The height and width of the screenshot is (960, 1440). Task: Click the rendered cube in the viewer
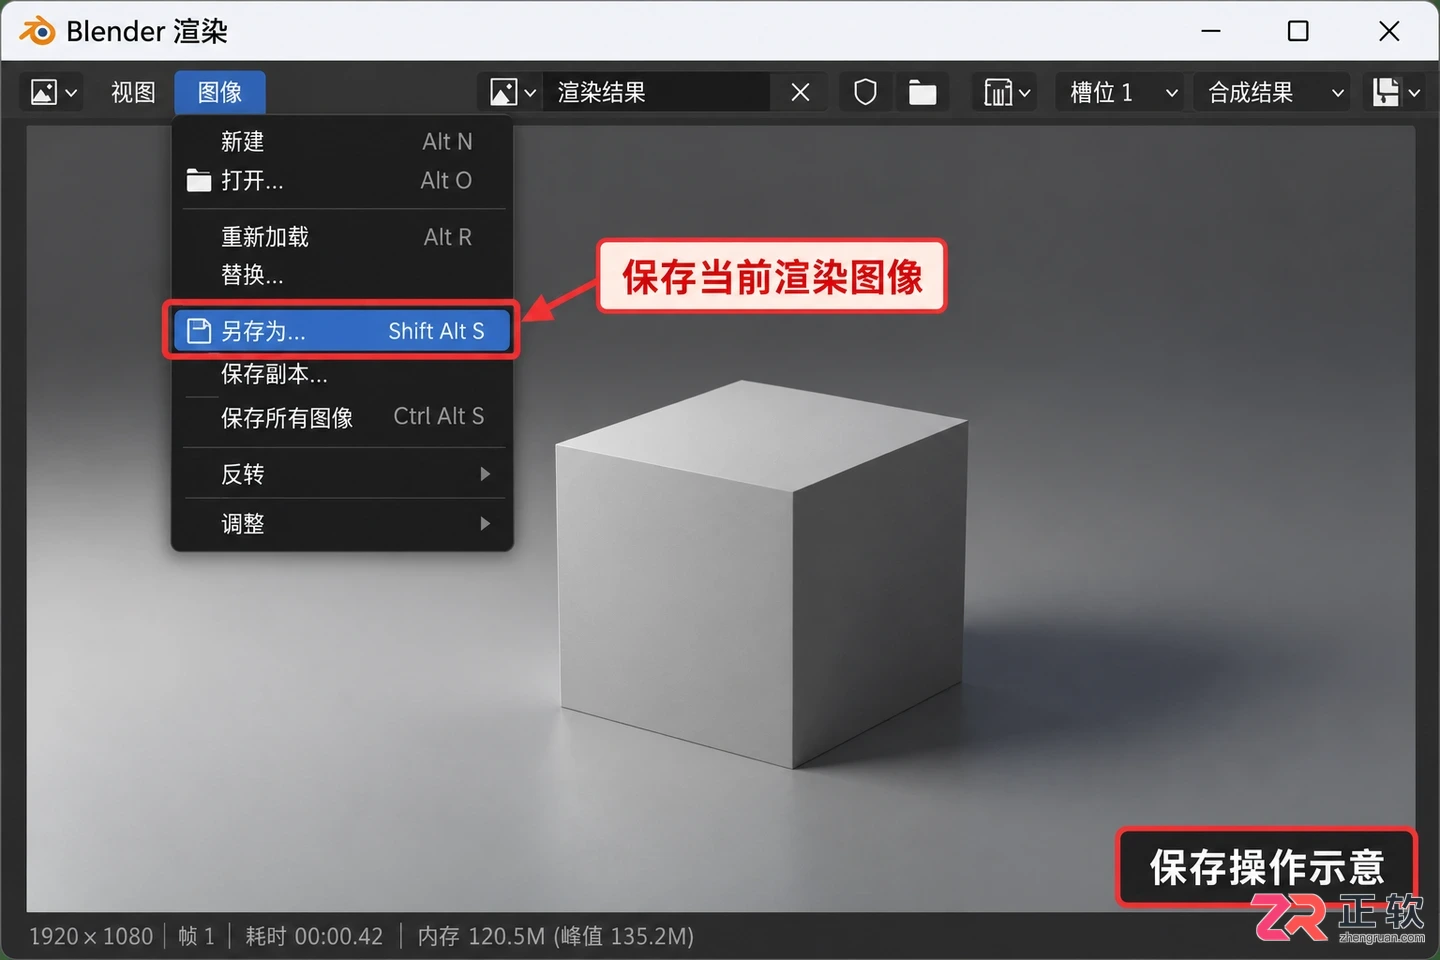(760, 573)
